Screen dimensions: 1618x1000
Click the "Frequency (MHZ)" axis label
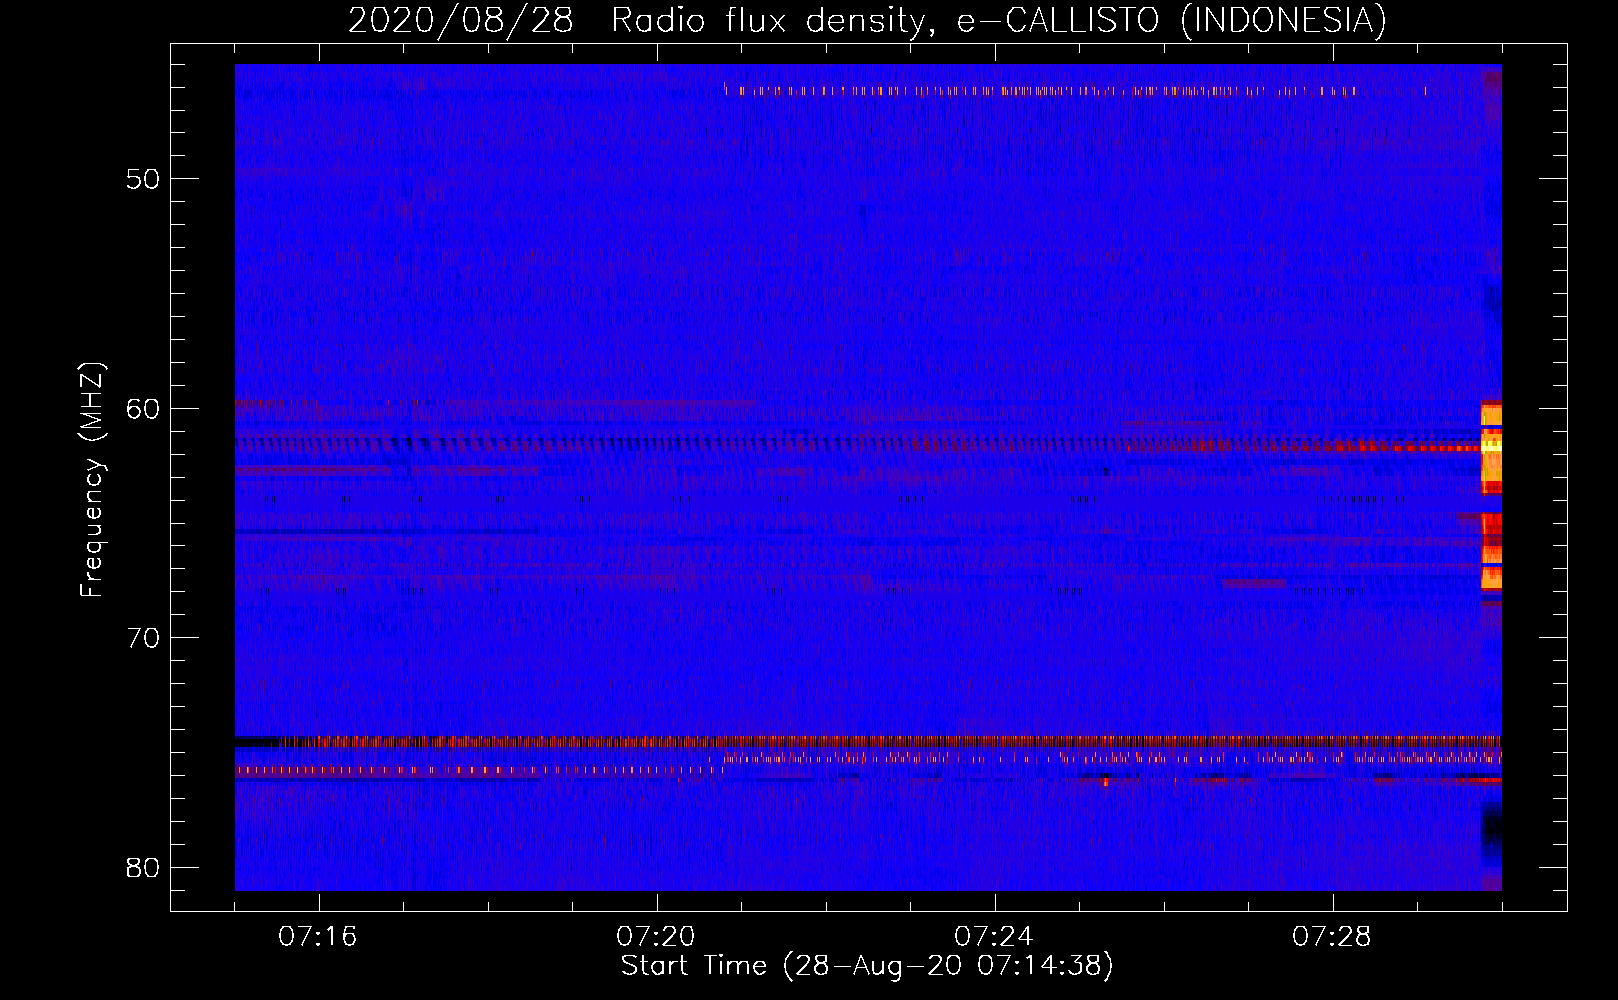tap(91, 480)
